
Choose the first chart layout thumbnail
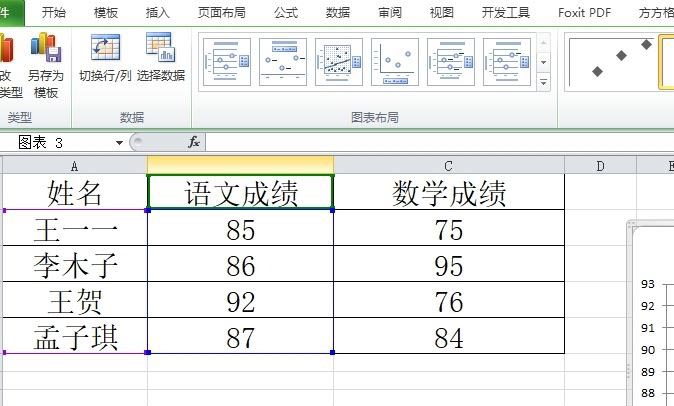click(x=227, y=62)
